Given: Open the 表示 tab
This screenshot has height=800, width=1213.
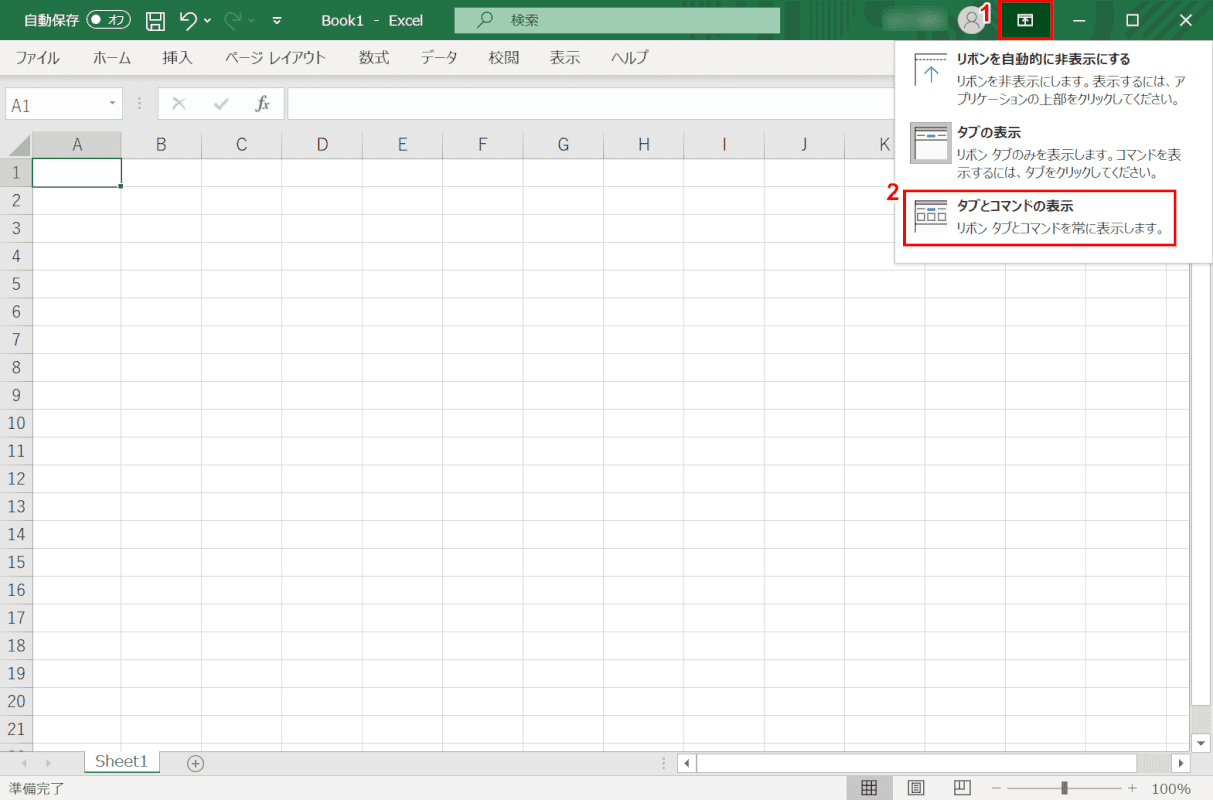Looking at the screenshot, I should pyautogui.click(x=565, y=58).
